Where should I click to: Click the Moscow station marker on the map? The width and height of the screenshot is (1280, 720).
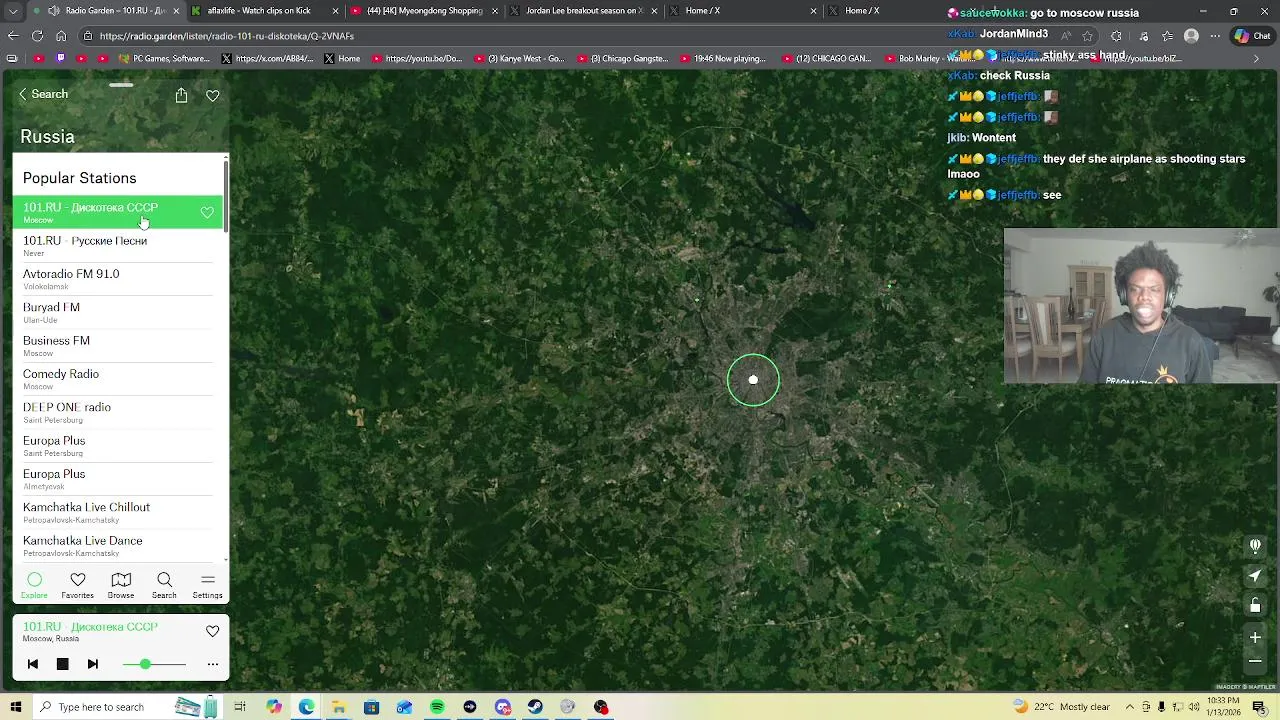(x=753, y=380)
